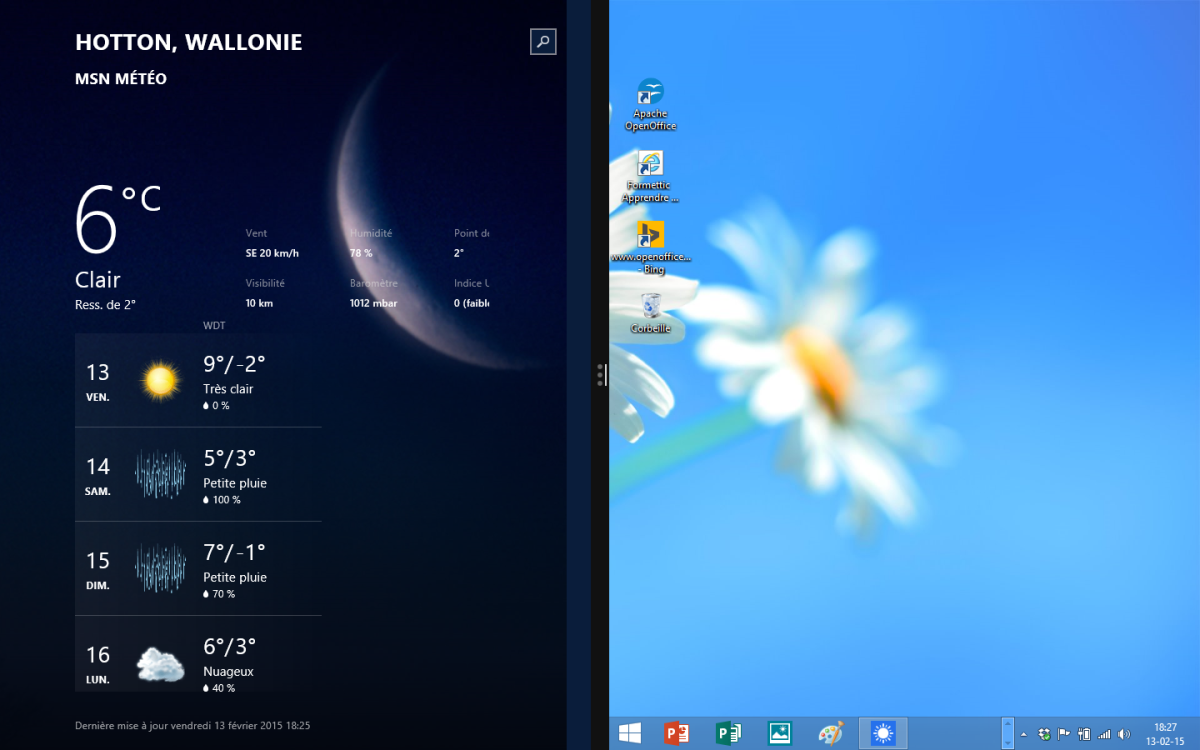Show hidden system tray icons

1024,734
